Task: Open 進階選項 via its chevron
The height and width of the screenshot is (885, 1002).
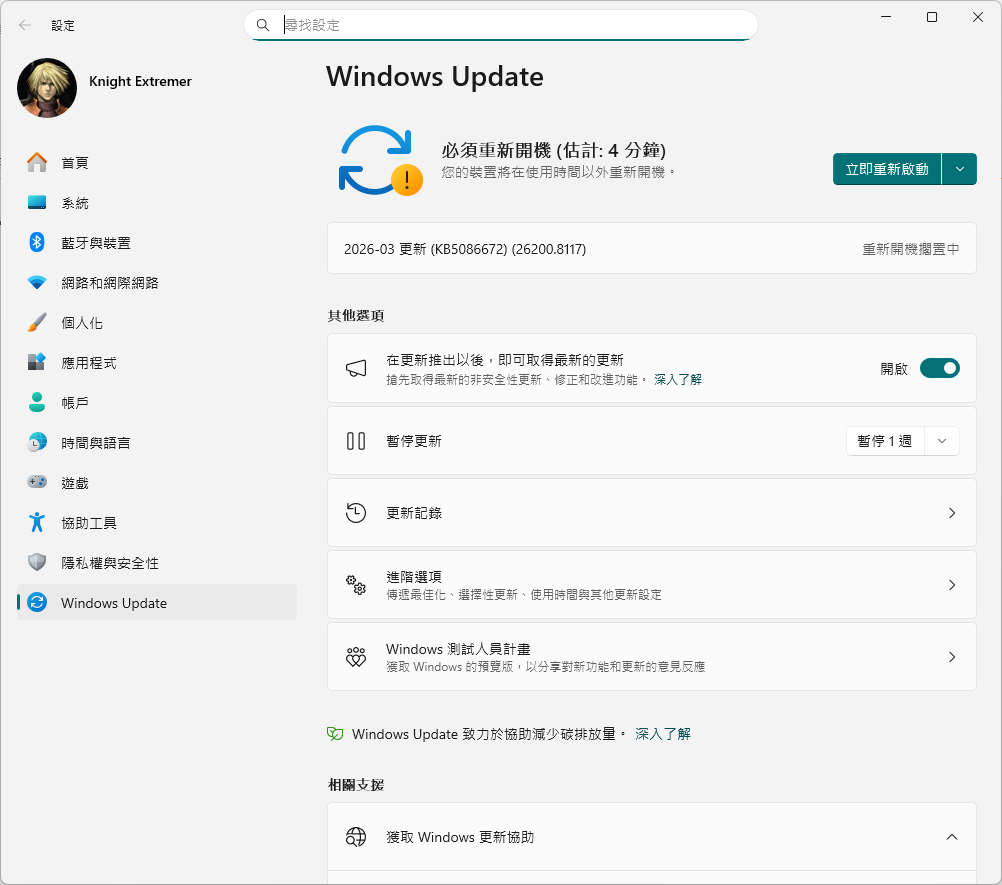Action: tap(952, 585)
